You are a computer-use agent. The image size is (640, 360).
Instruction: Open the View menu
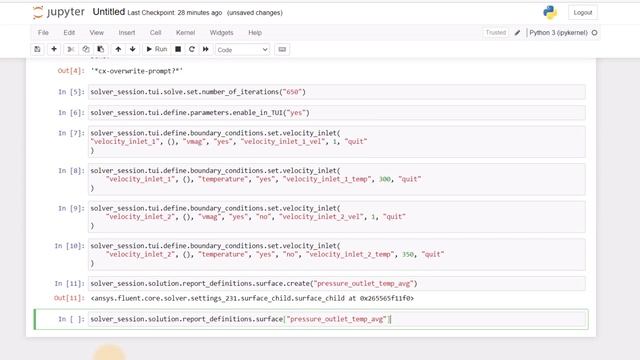97,33
